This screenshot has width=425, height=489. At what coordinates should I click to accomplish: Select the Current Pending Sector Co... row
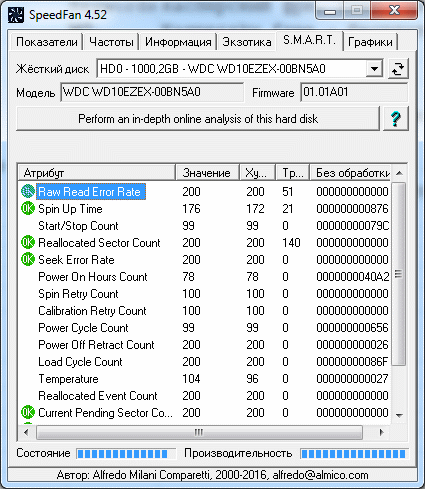coord(205,413)
